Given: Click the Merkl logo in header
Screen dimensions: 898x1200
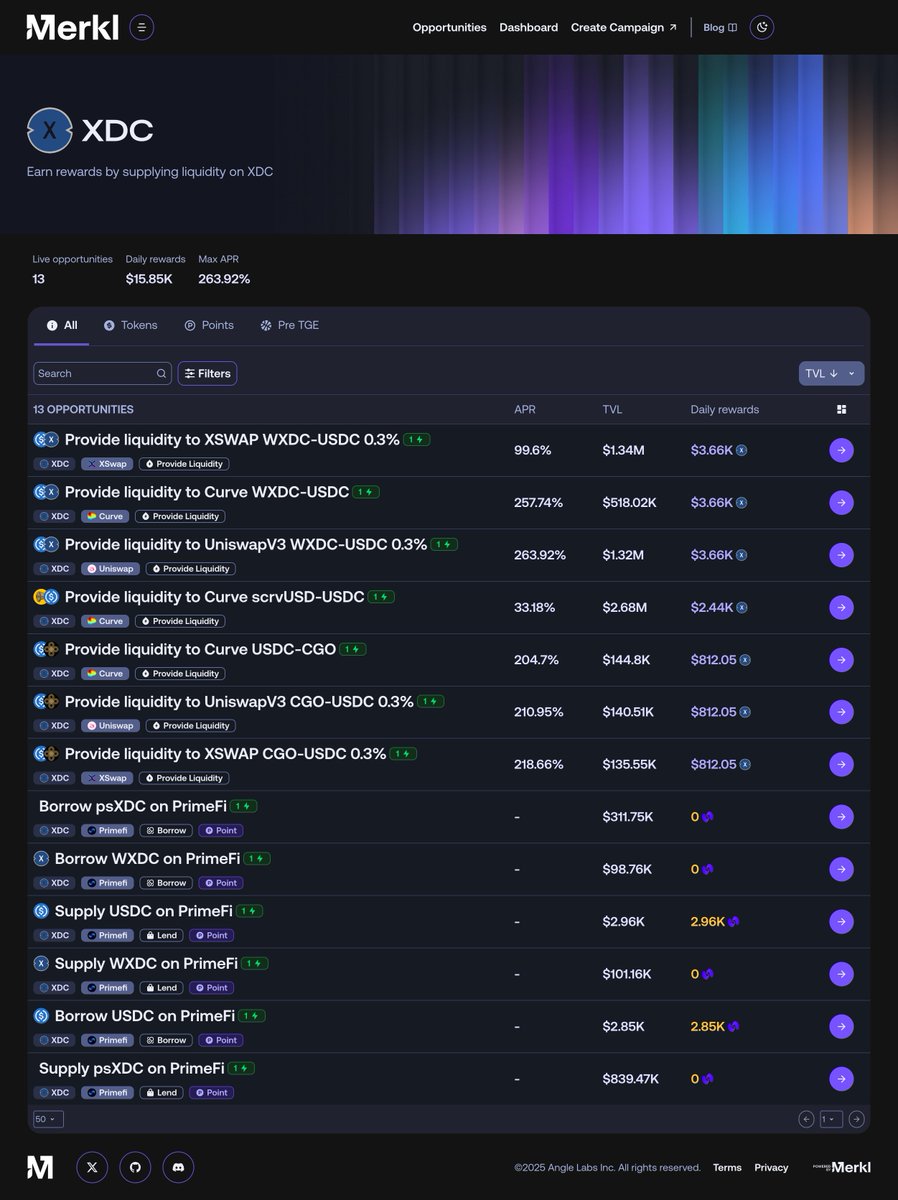Looking at the screenshot, I should pos(73,27).
